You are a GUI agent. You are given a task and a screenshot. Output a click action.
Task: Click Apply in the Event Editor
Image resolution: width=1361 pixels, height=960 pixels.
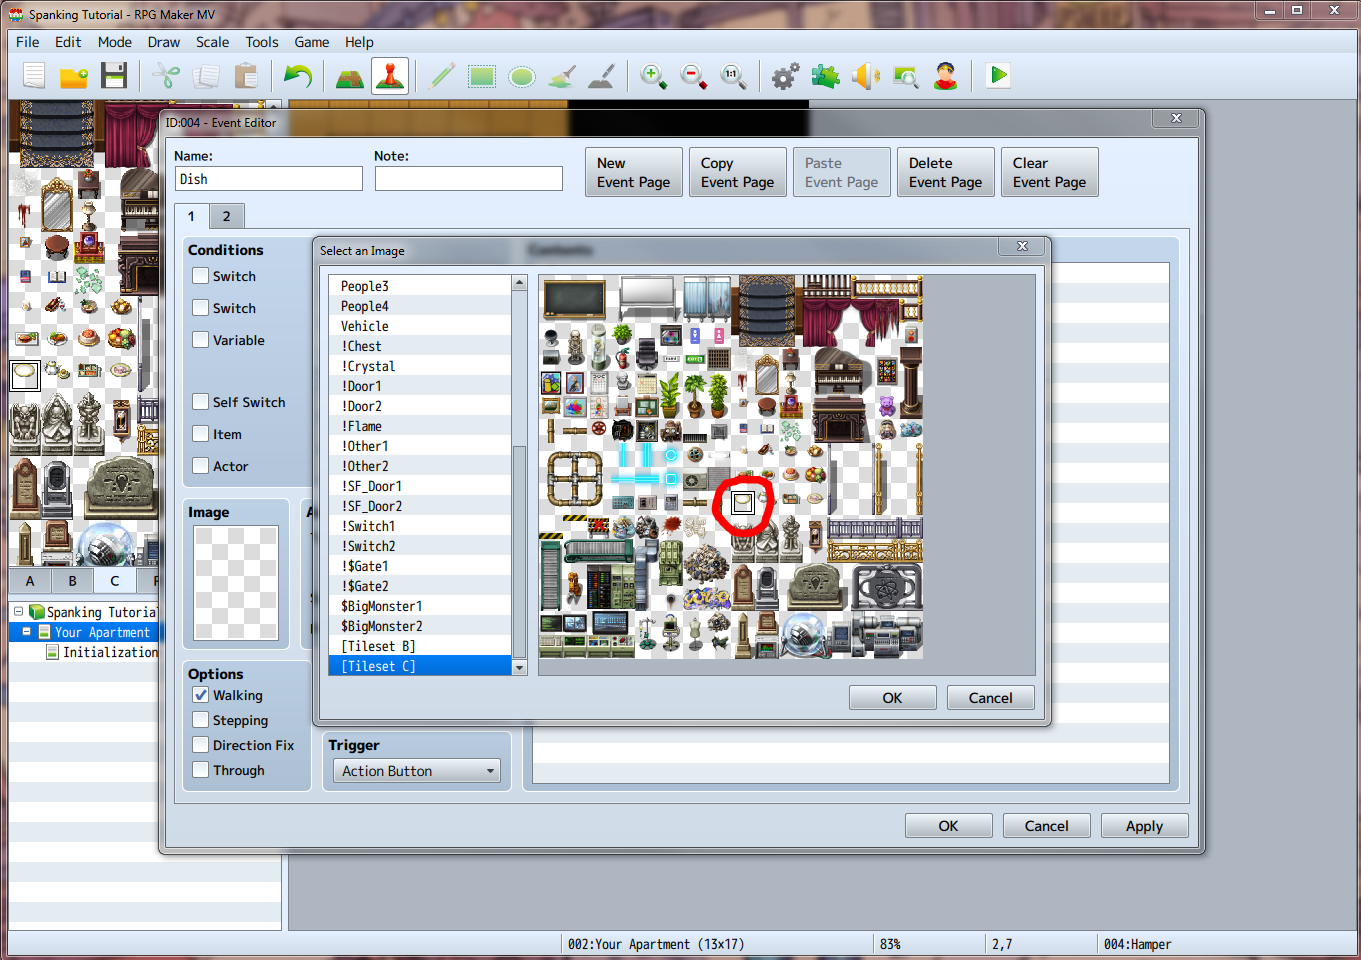1145,826
